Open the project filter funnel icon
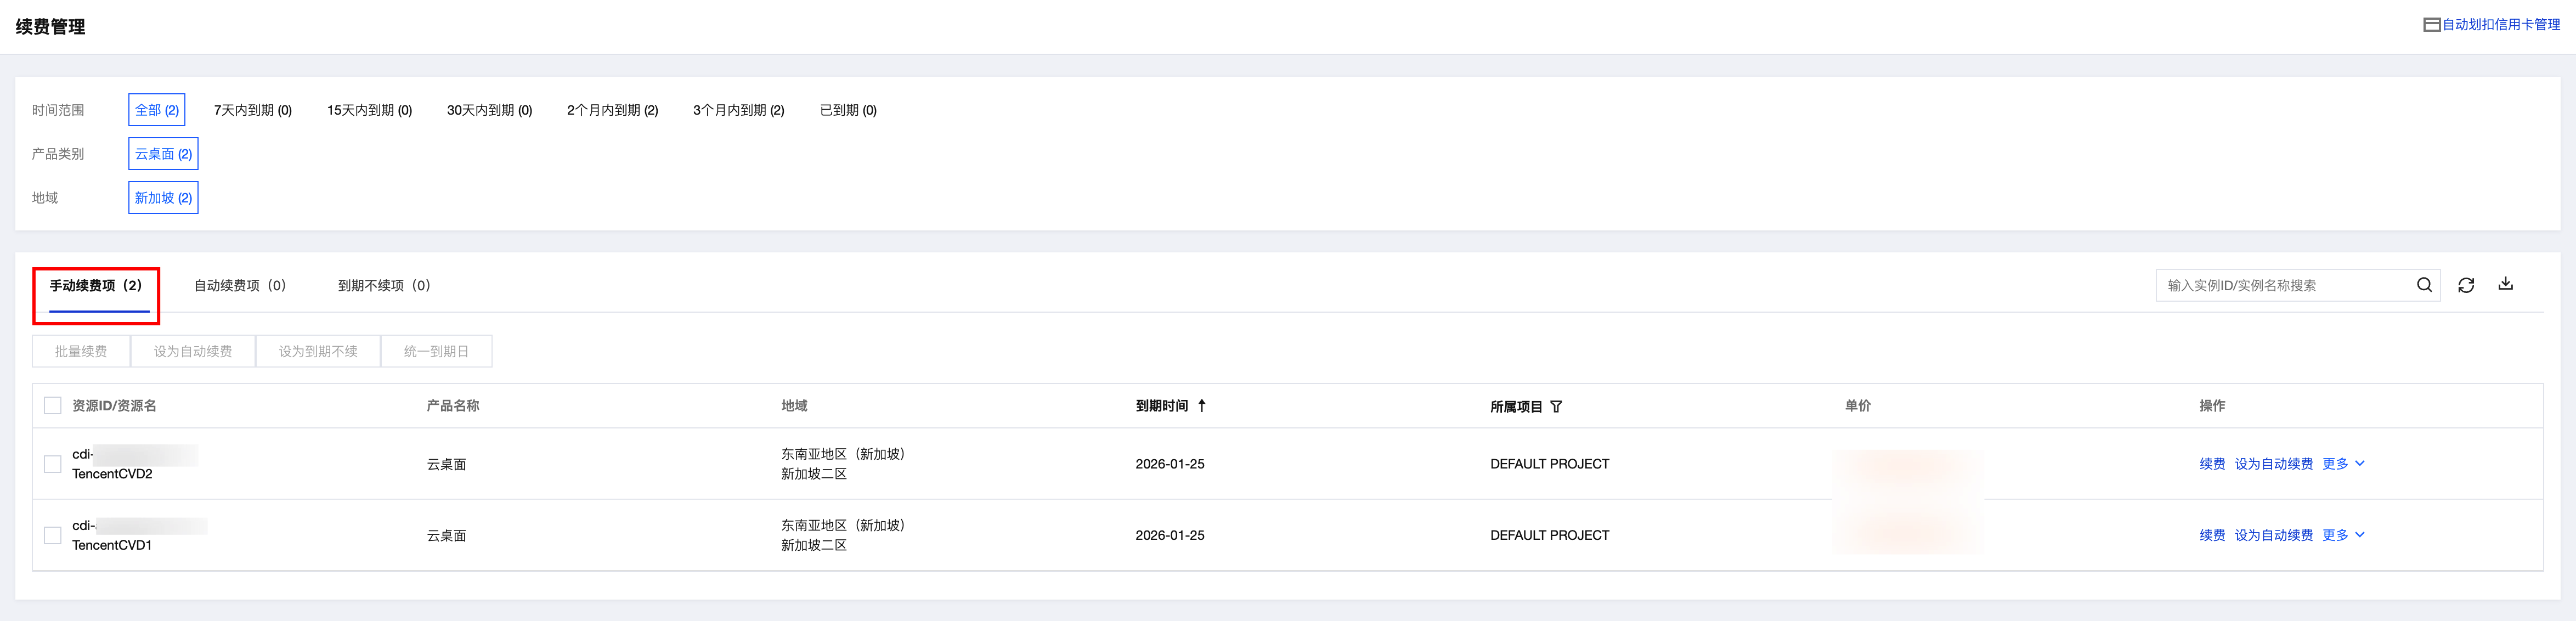 (1556, 407)
